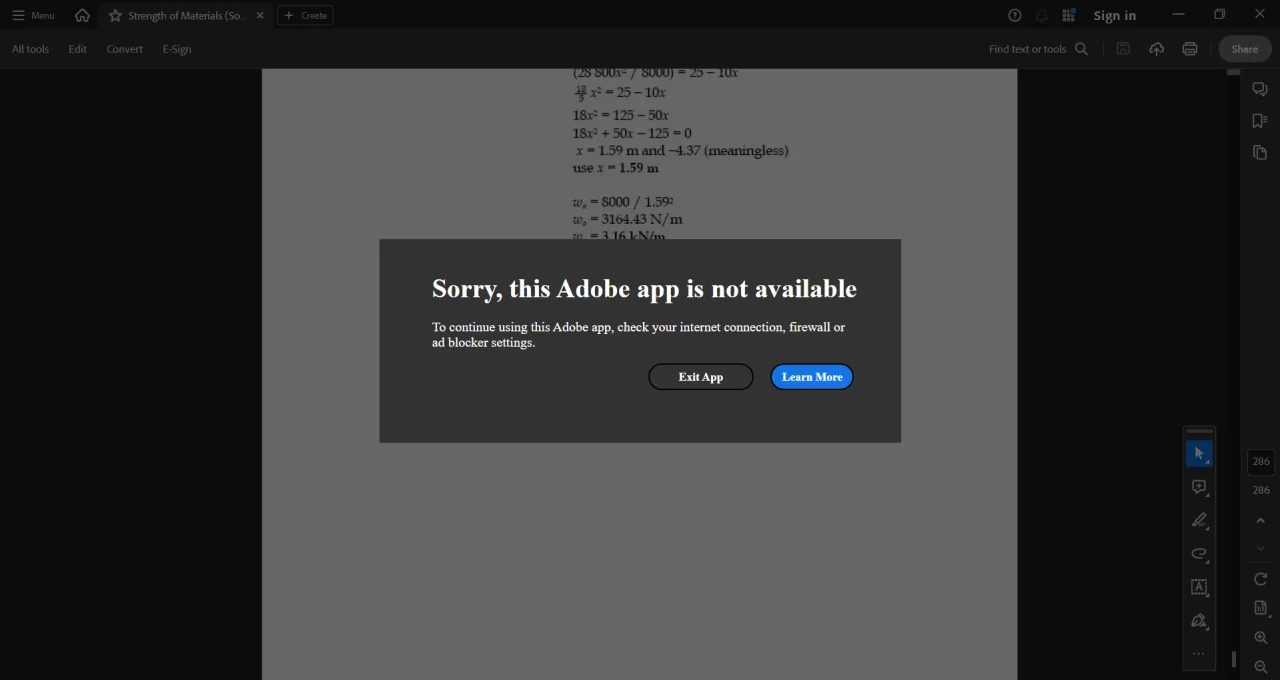Open more tools ellipsis in quick toolbar

(1199, 654)
